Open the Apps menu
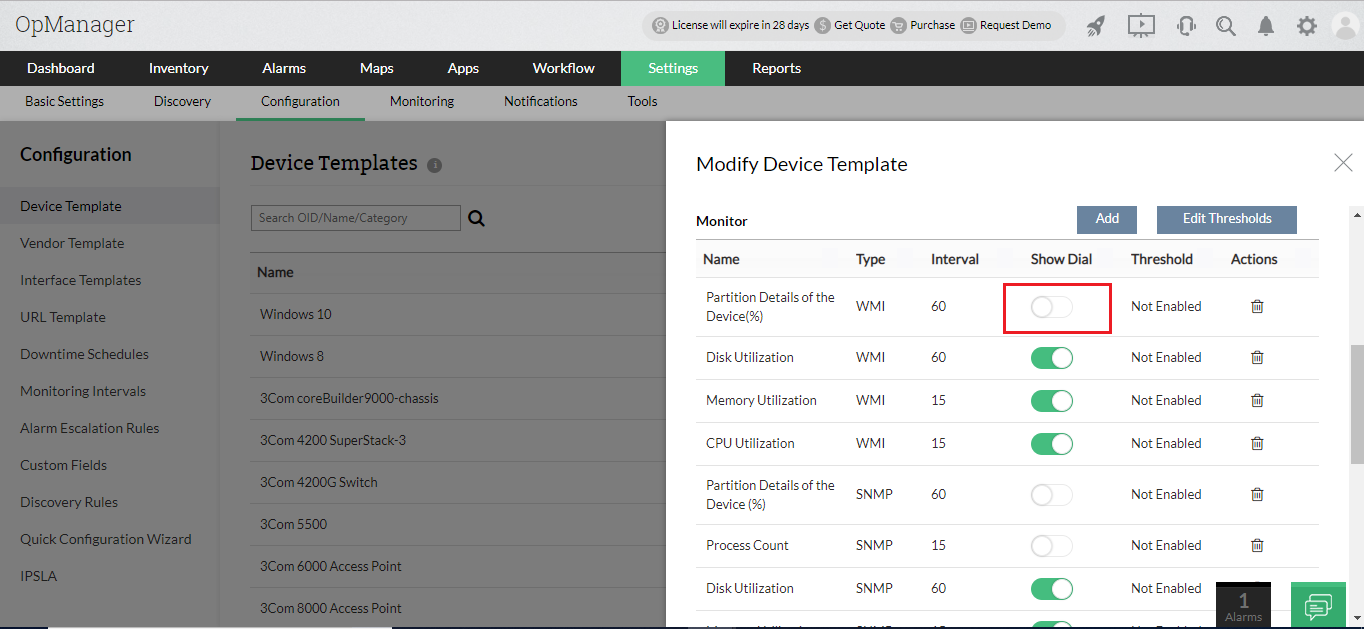 463,68
